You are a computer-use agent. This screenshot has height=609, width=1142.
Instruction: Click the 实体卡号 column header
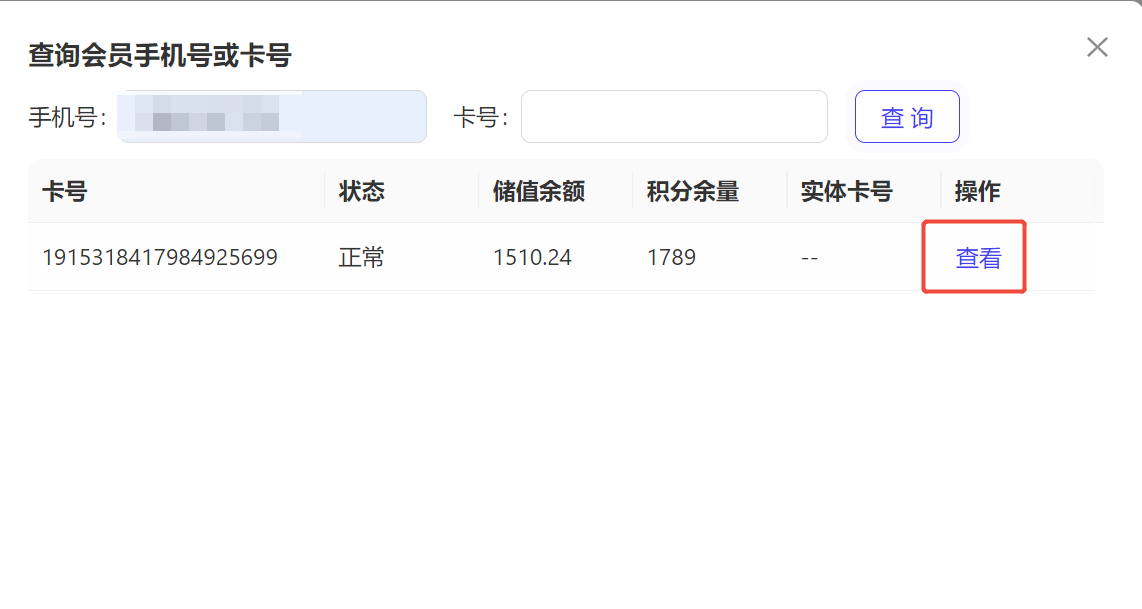(x=846, y=192)
